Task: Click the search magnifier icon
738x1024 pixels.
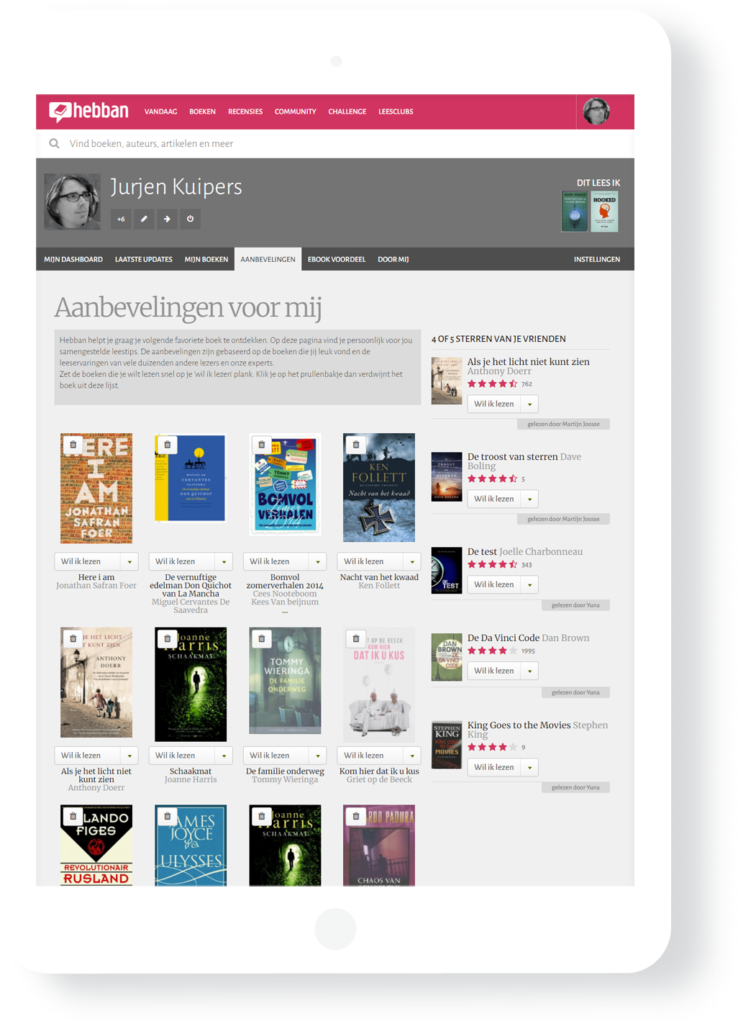Action: [54, 143]
